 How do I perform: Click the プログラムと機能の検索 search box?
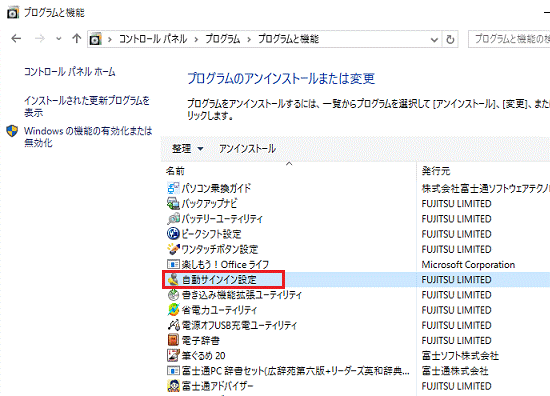pyautogui.click(x=509, y=39)
